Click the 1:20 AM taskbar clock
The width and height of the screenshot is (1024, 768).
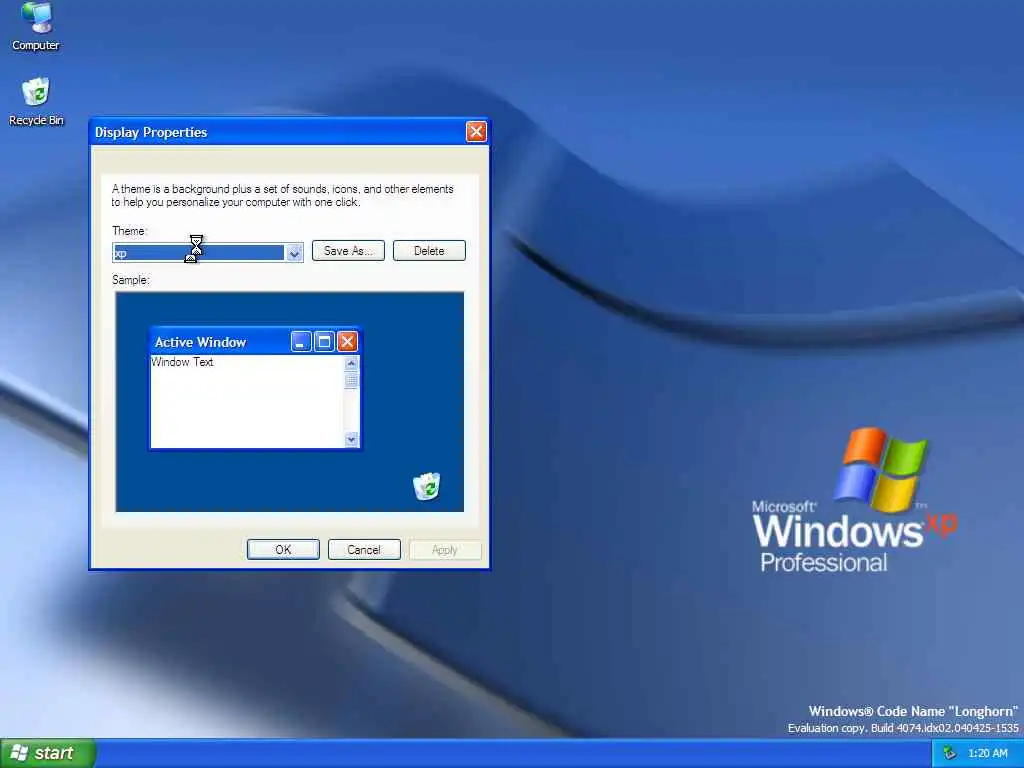pyautogui.click(x=987, y=754)
